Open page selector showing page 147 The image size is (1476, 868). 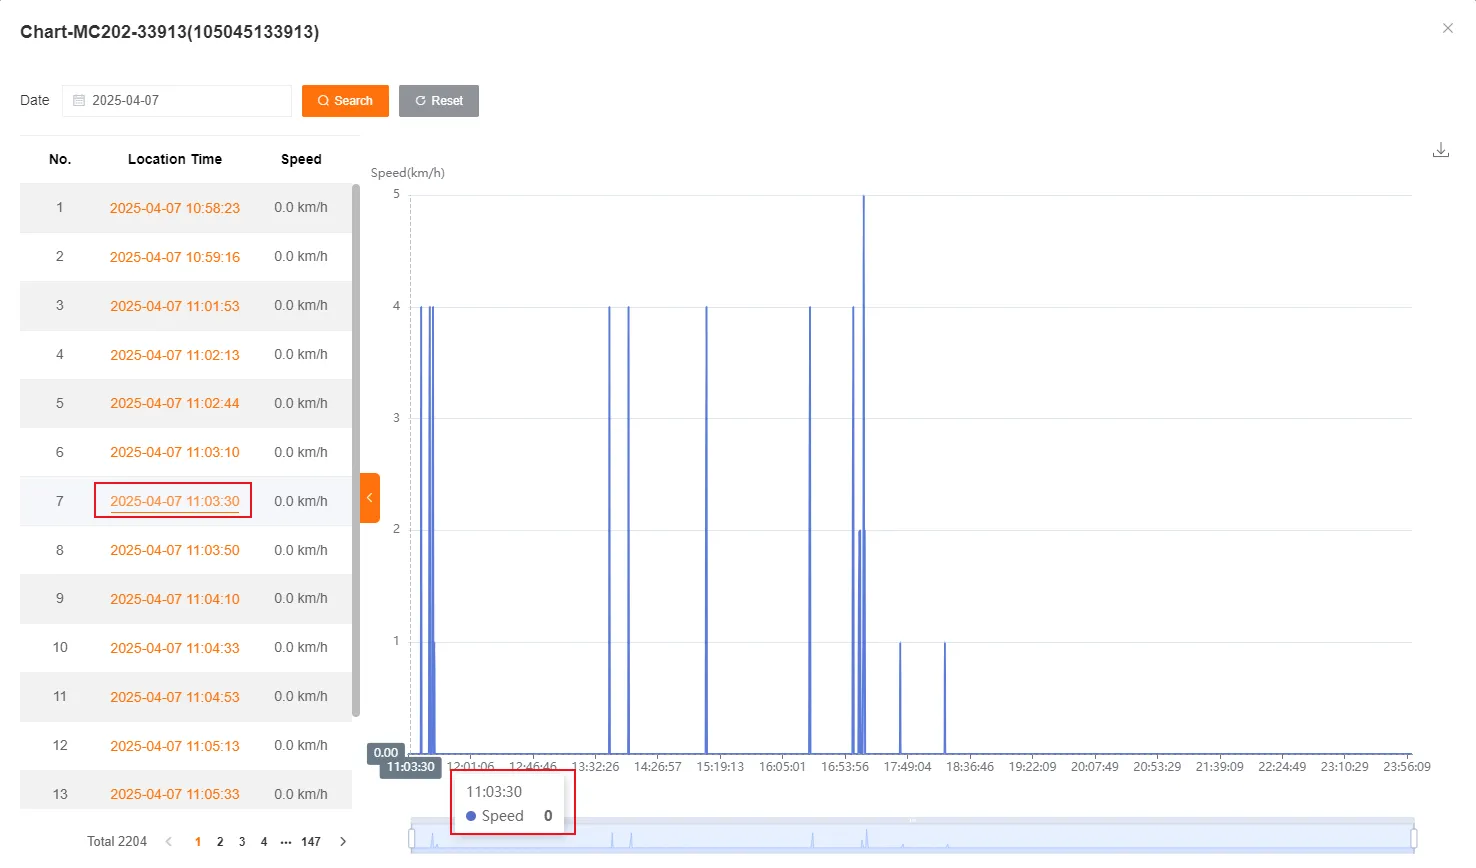[311, 841]
